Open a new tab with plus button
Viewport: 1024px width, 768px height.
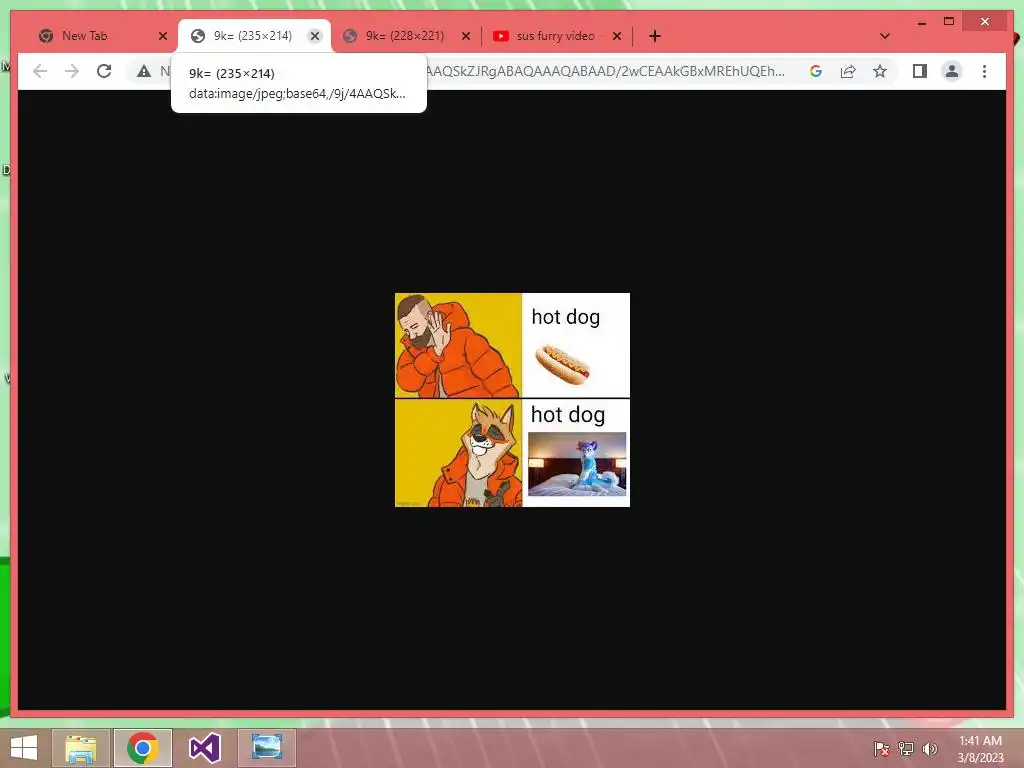coord(654,36)
